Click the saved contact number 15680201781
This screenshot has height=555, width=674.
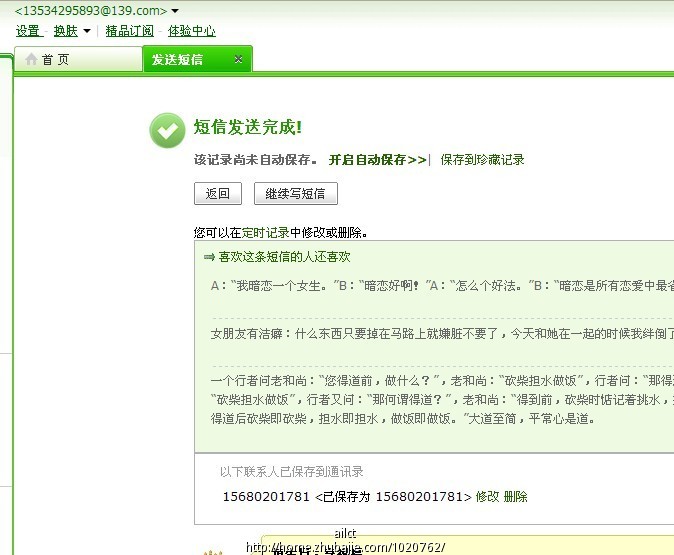pos(266,497)
